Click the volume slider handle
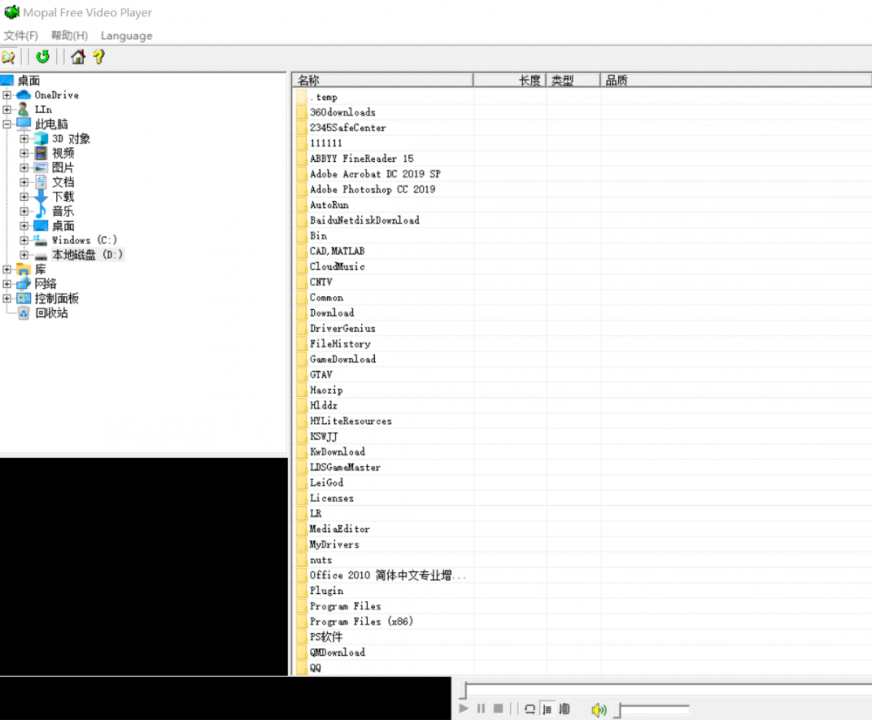The image size is (872, 720). coord(618,710)
